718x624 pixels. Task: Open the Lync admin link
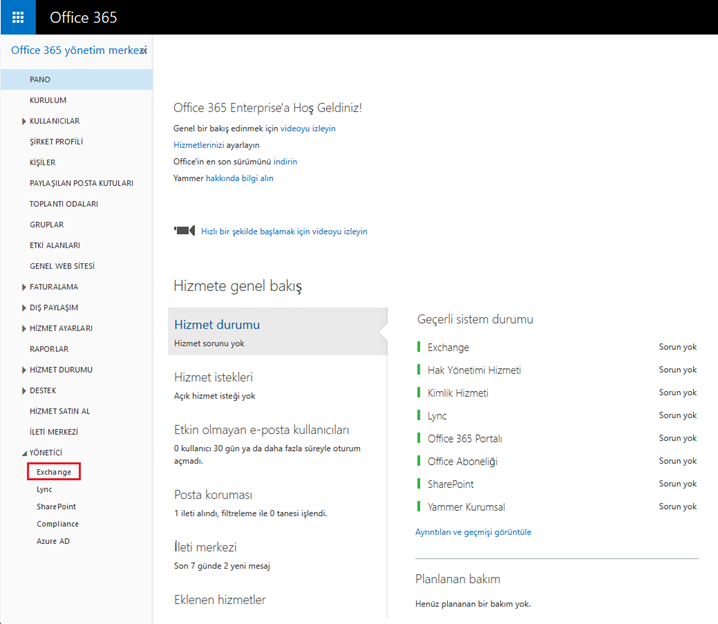point(44,489)
